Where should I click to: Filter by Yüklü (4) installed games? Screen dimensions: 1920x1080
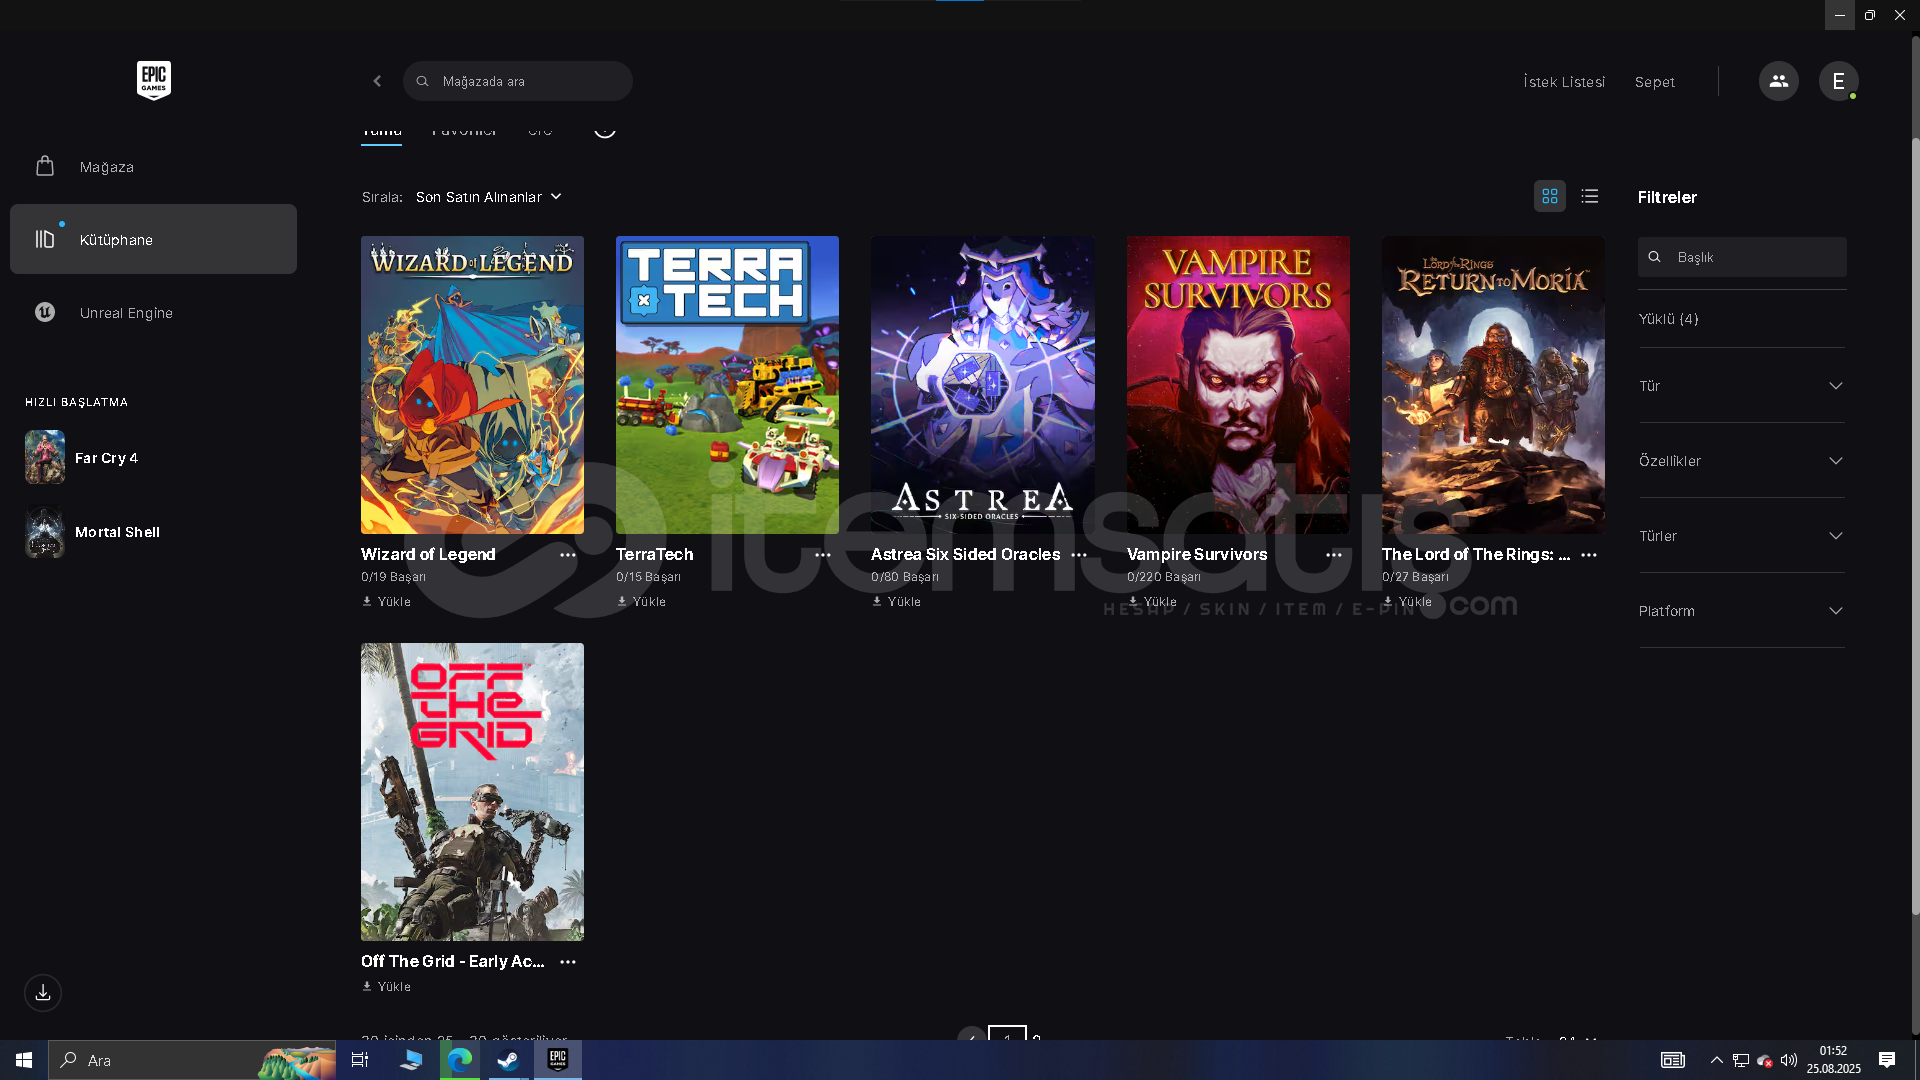pos(1668,319)
